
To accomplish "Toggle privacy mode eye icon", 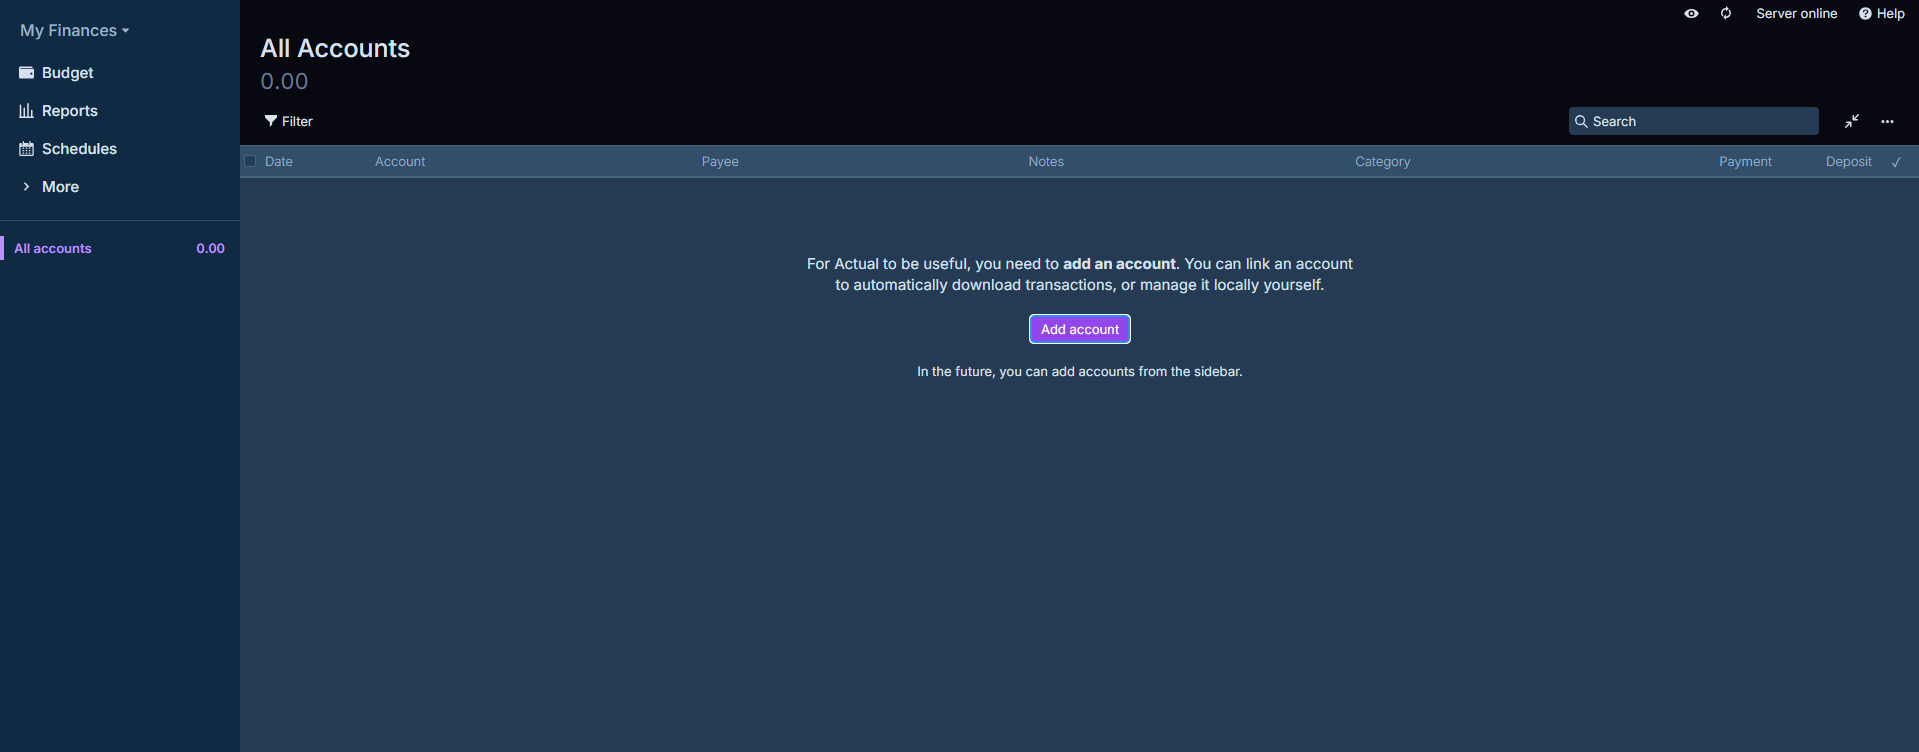I will (1691, 14).
